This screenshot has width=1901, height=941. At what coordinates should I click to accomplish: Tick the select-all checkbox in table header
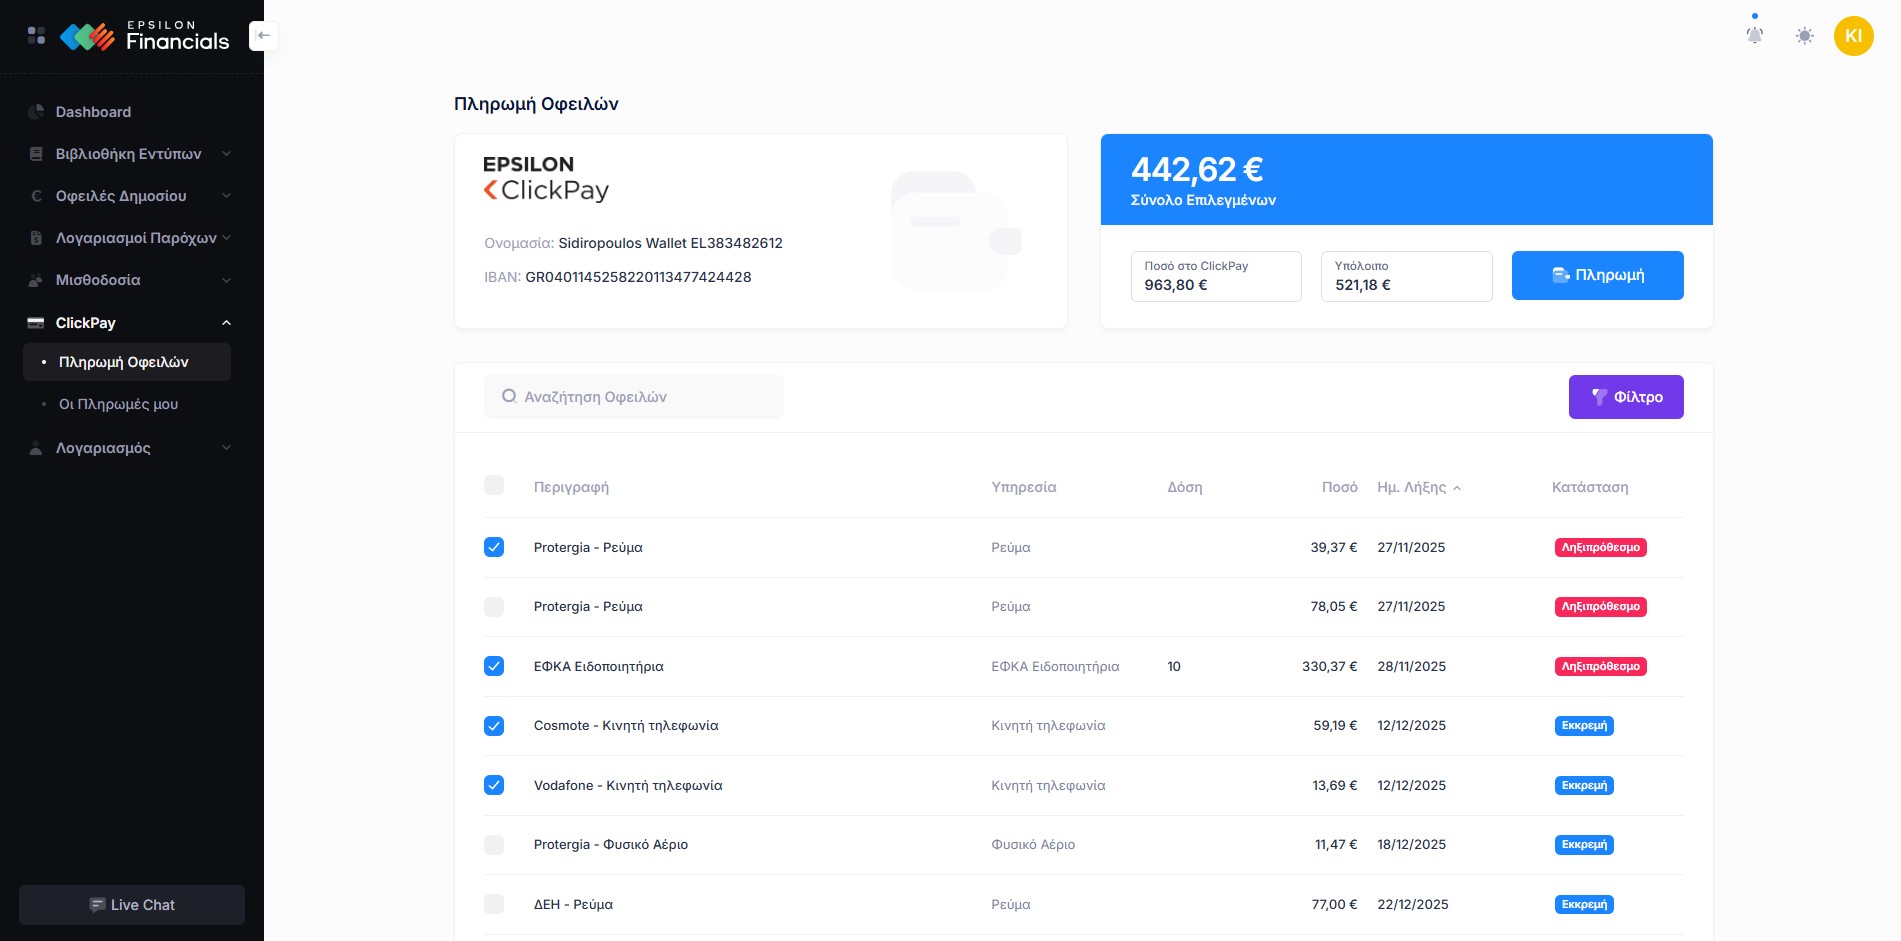[x=494, y=486]
